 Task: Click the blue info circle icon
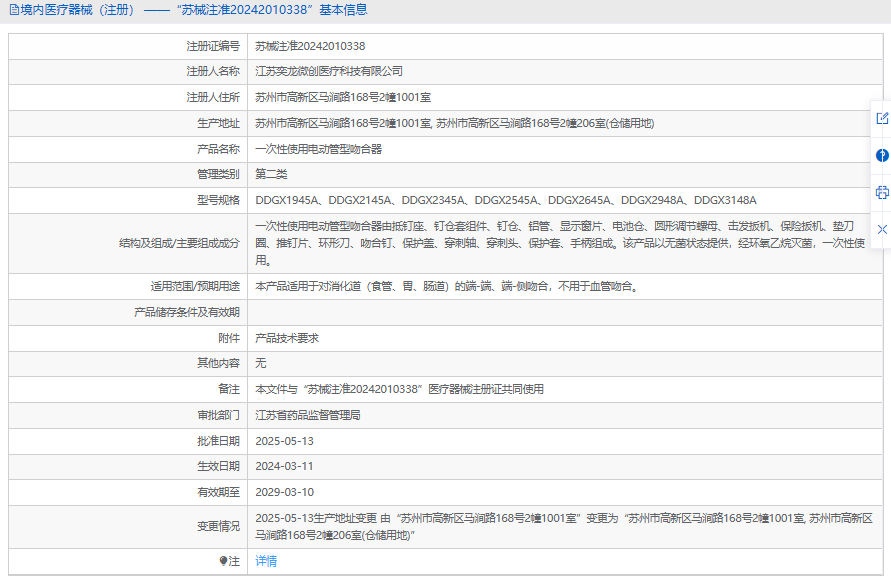tap(882, 155)
